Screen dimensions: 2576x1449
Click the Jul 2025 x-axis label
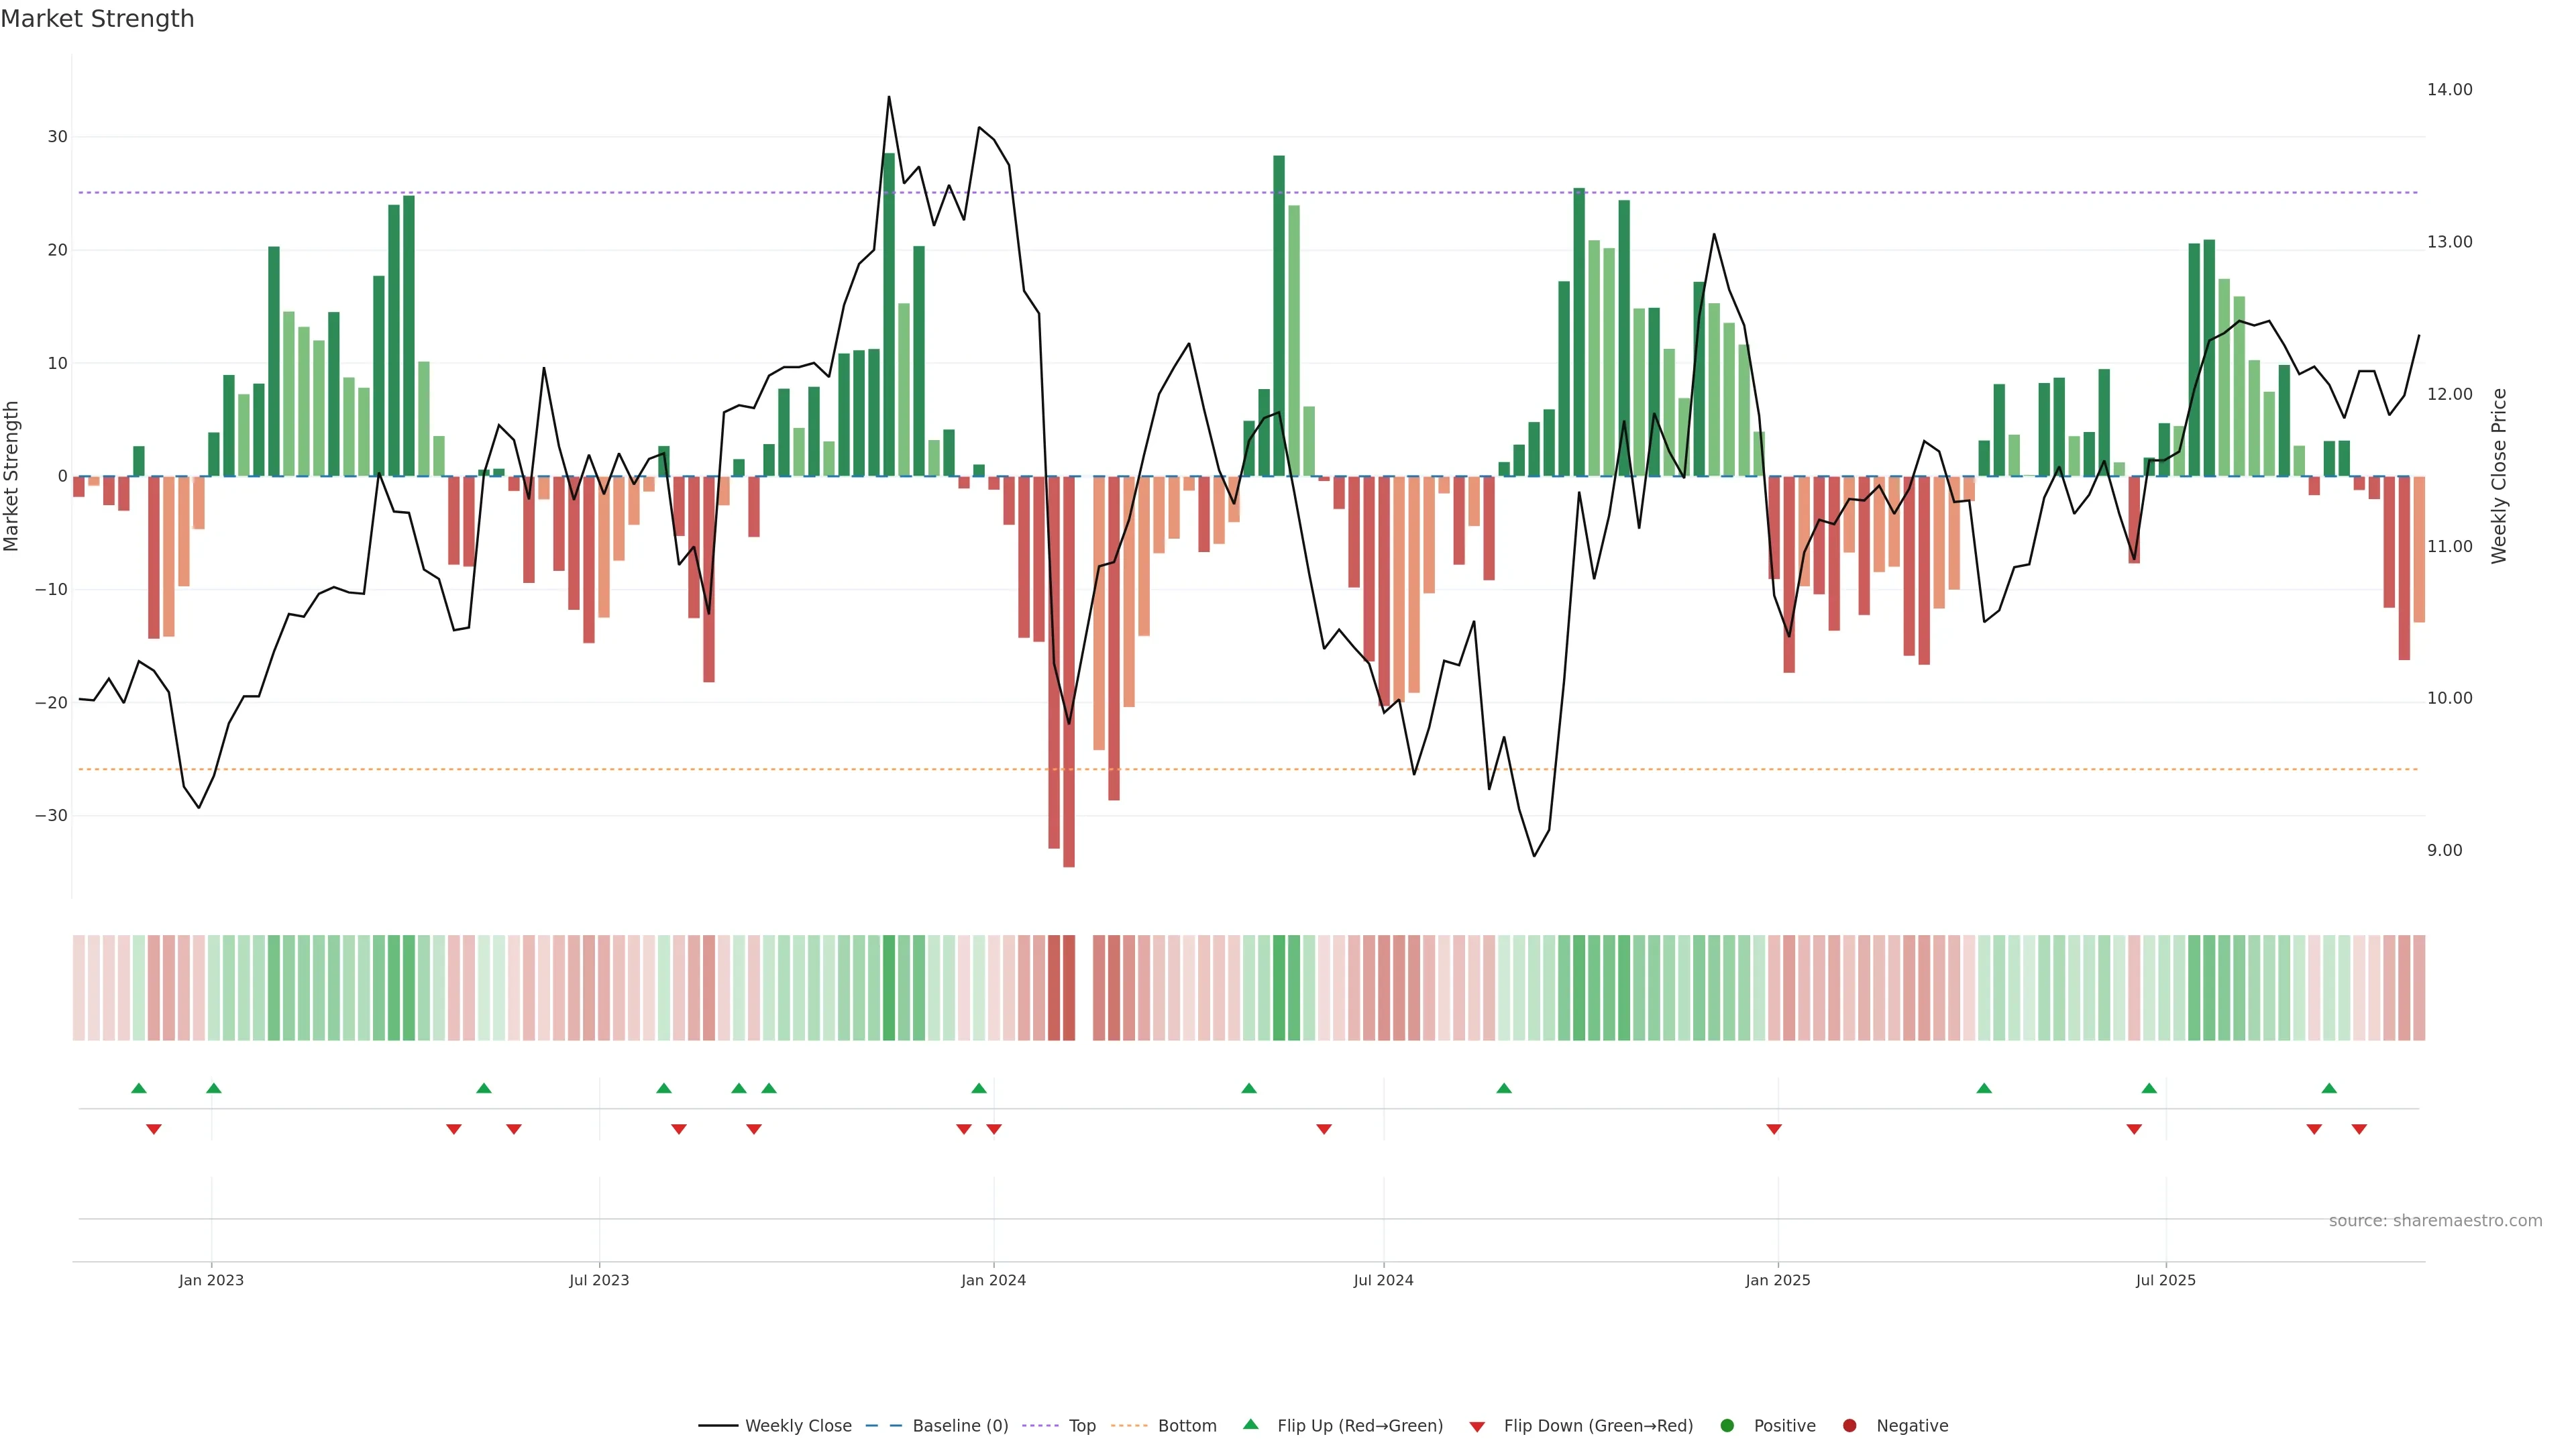2165,1280
